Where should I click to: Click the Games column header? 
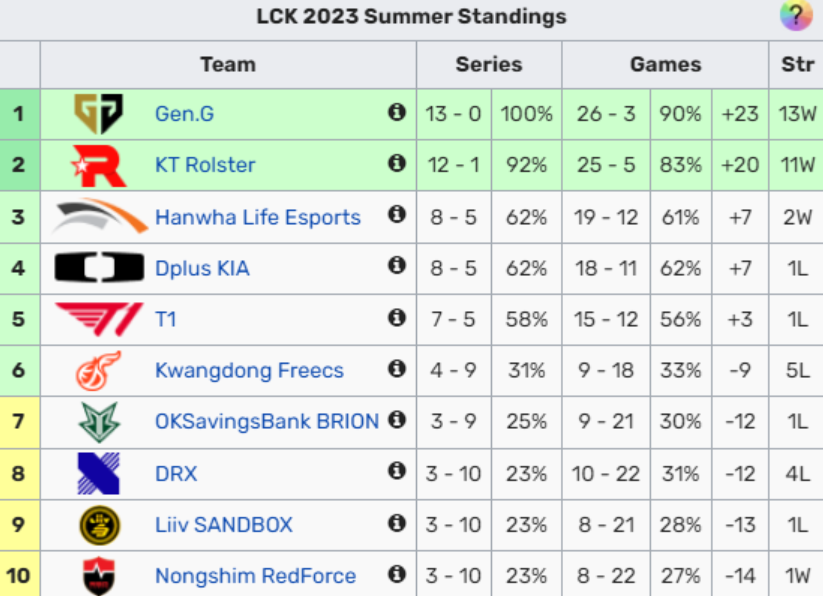click(665, 65)
